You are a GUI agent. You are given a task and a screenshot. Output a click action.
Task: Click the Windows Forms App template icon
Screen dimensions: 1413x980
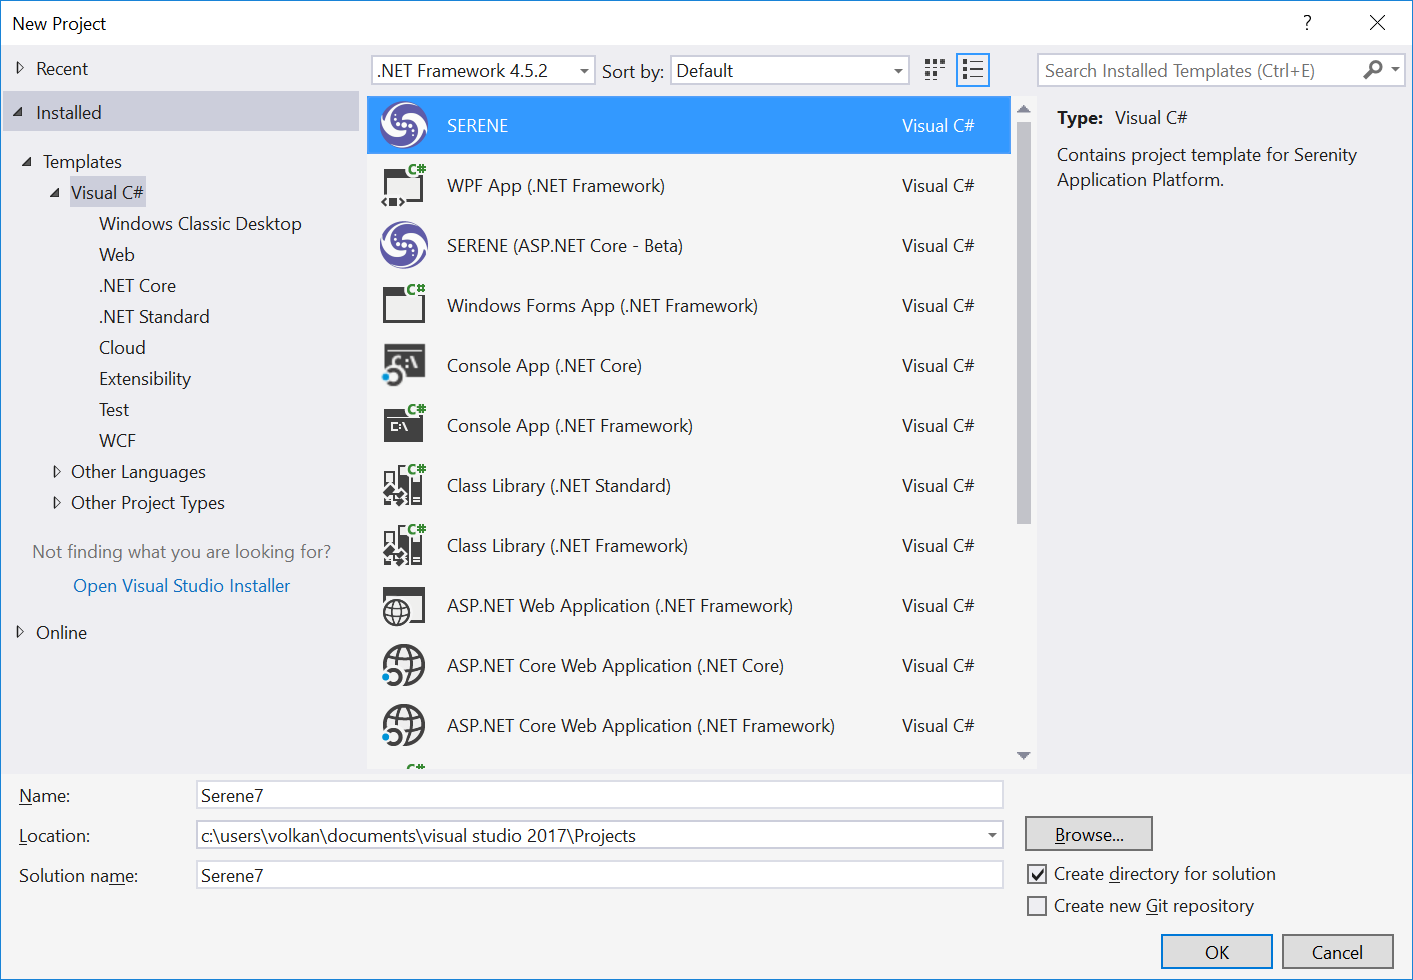pos(404,306)
